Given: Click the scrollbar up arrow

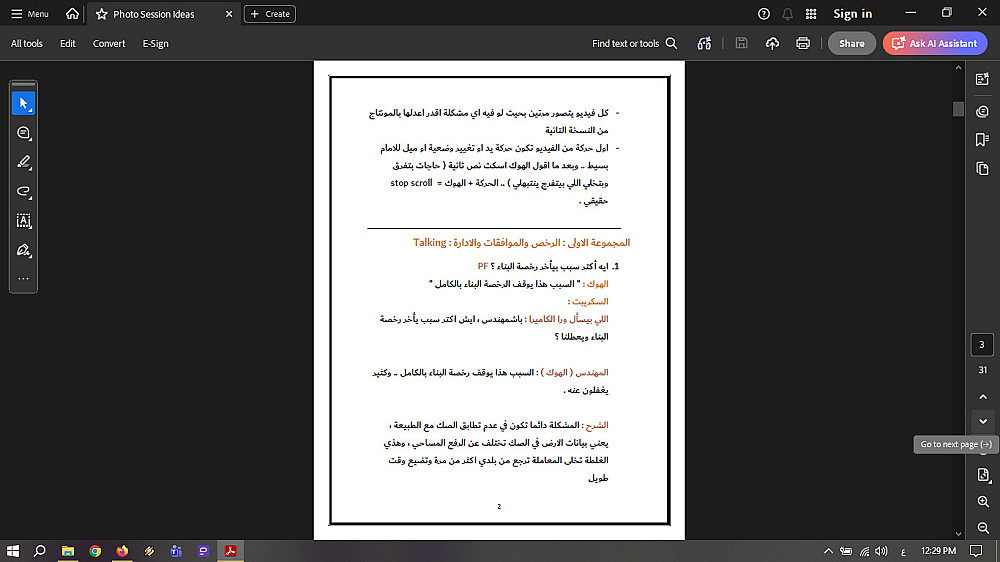Looking at the screenshot, I should 958,67.
